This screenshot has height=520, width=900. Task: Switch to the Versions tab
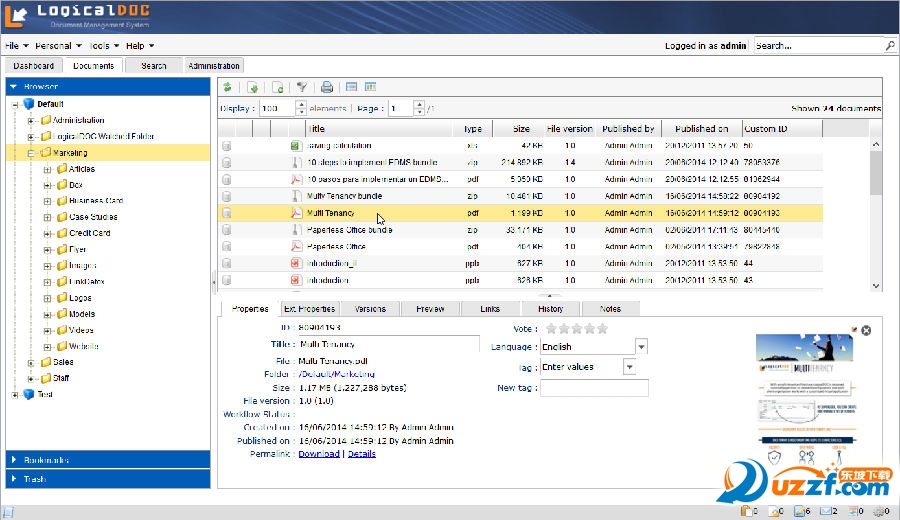(x=369, y=309)
